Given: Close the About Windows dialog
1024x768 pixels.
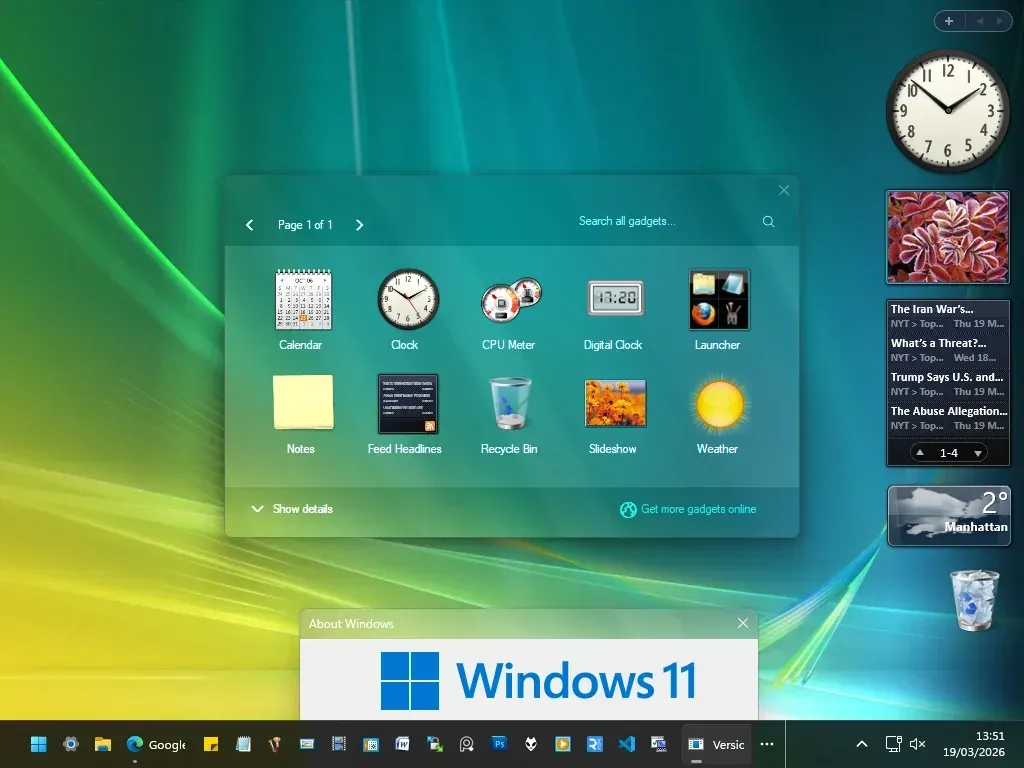Looking at the screenshot, I should [743, 623].
